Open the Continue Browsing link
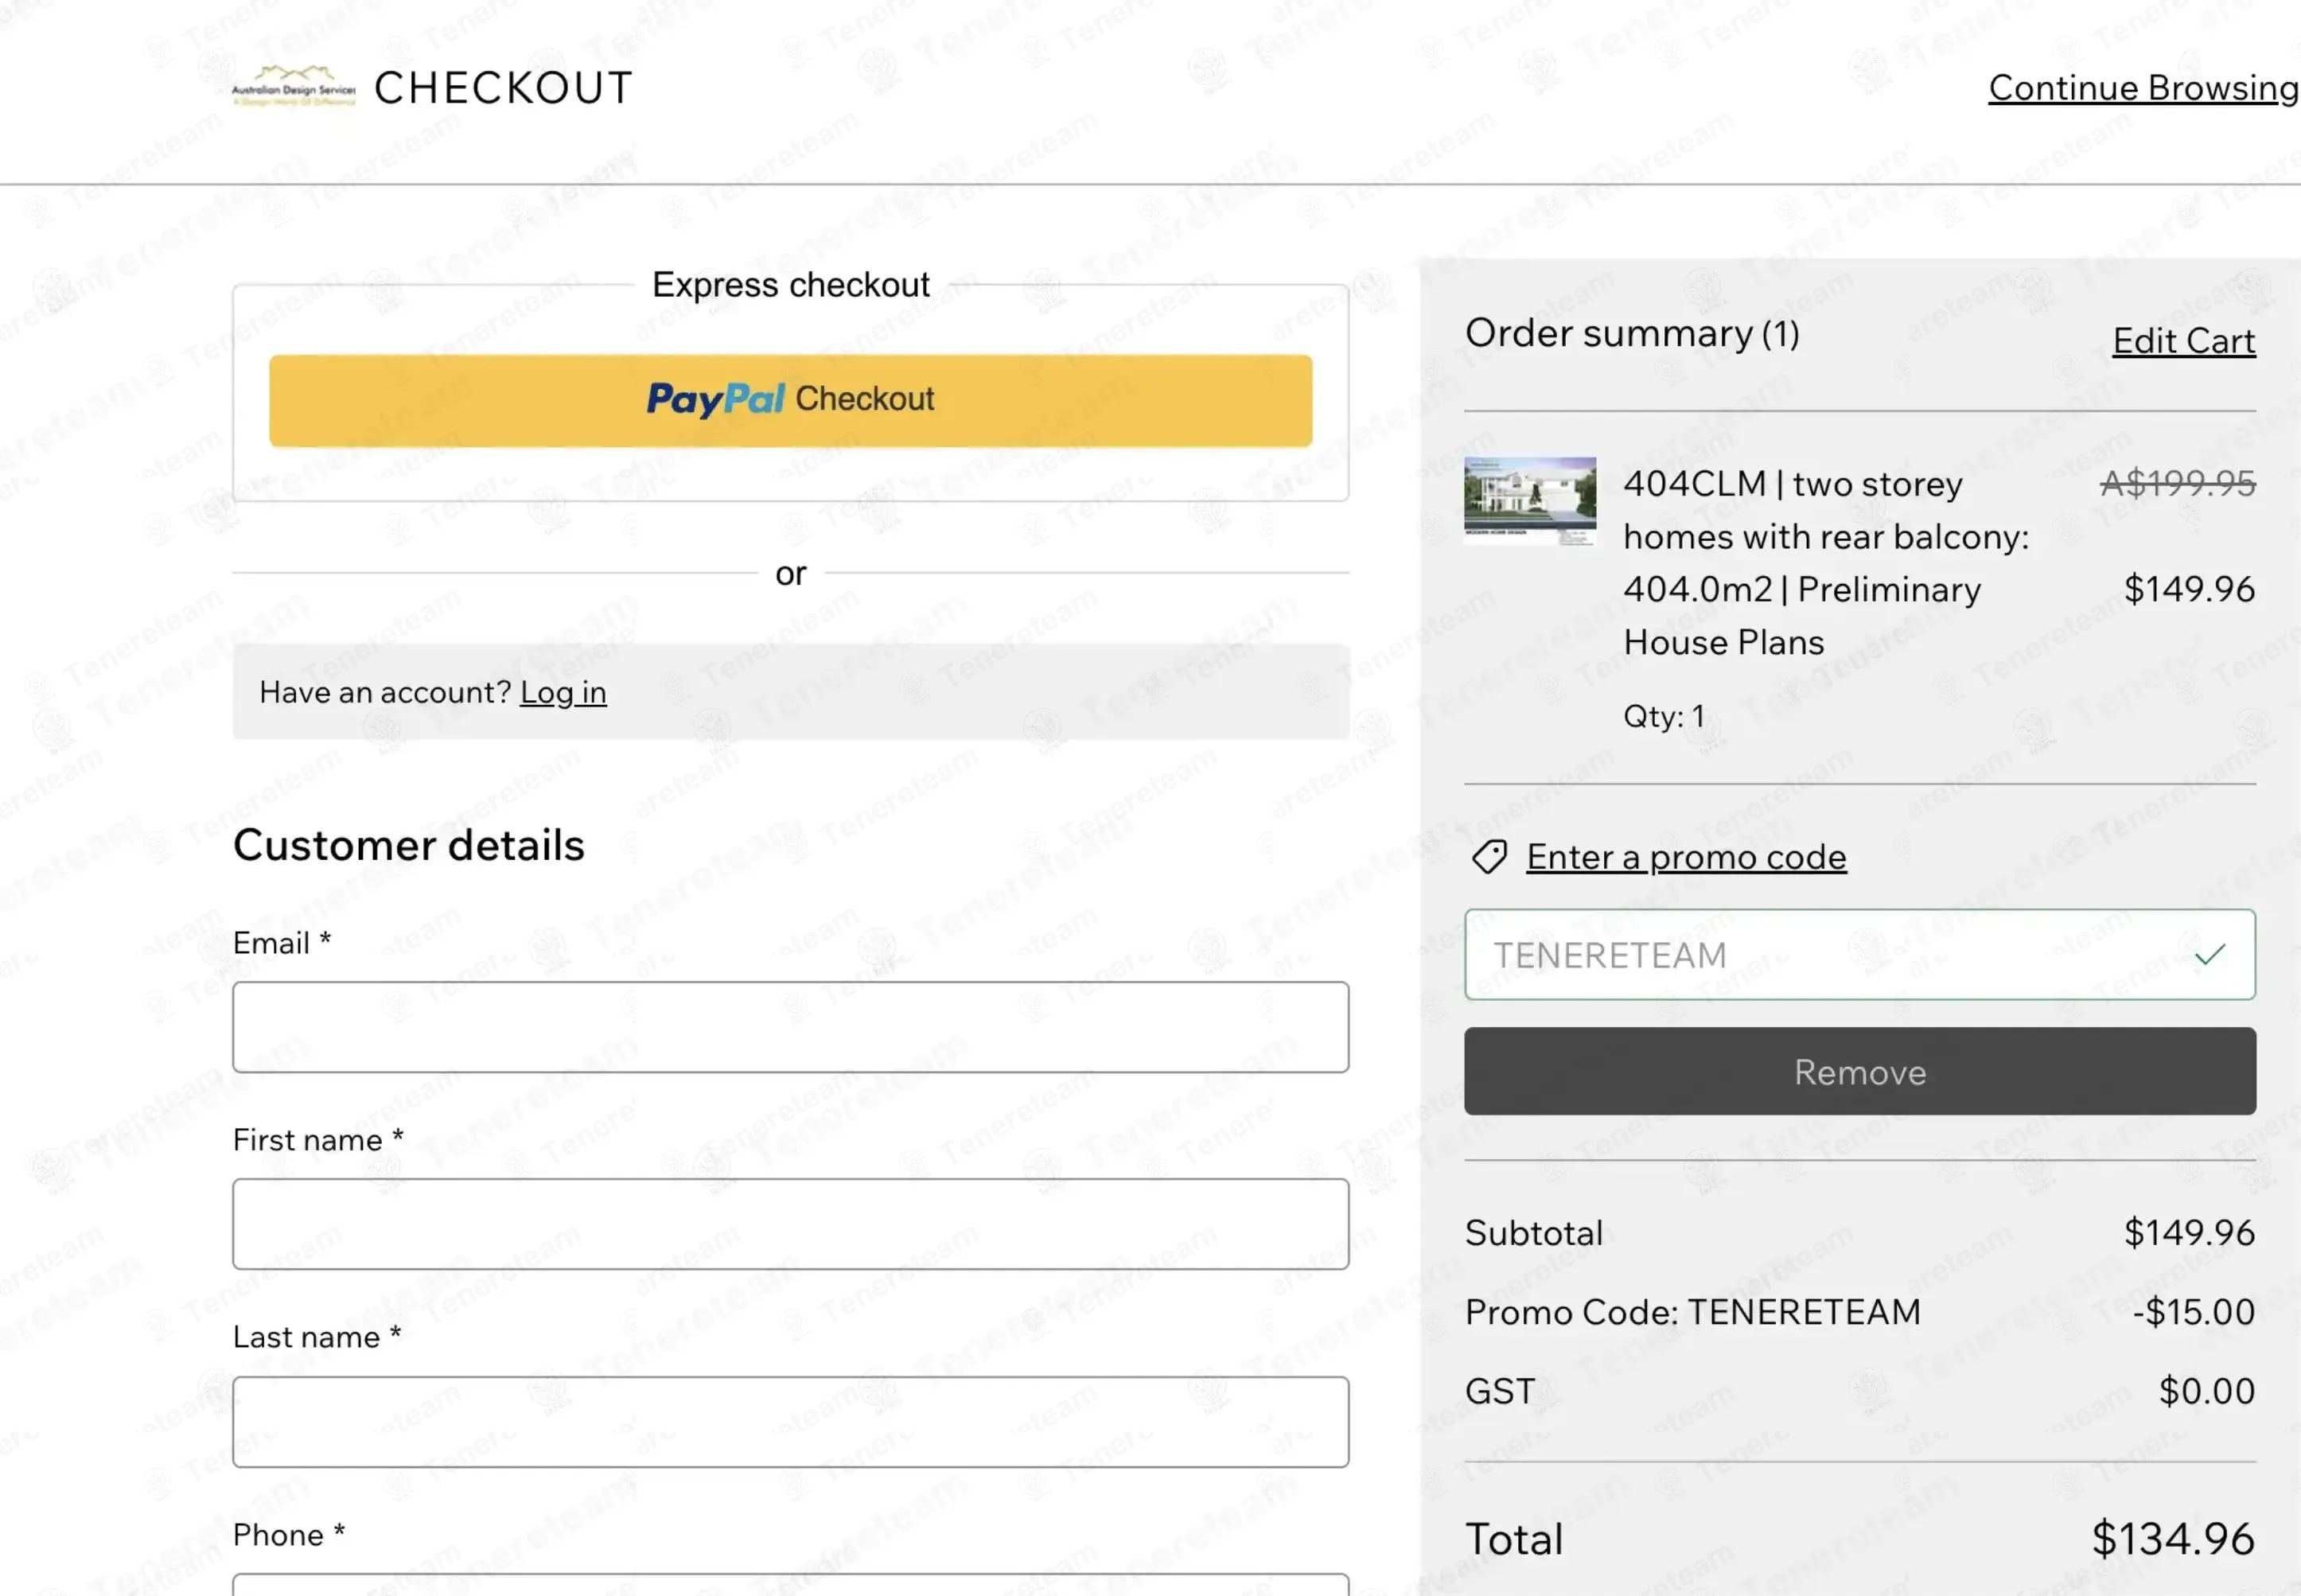The image size is (2301, 1596). tap(2143, 88)
